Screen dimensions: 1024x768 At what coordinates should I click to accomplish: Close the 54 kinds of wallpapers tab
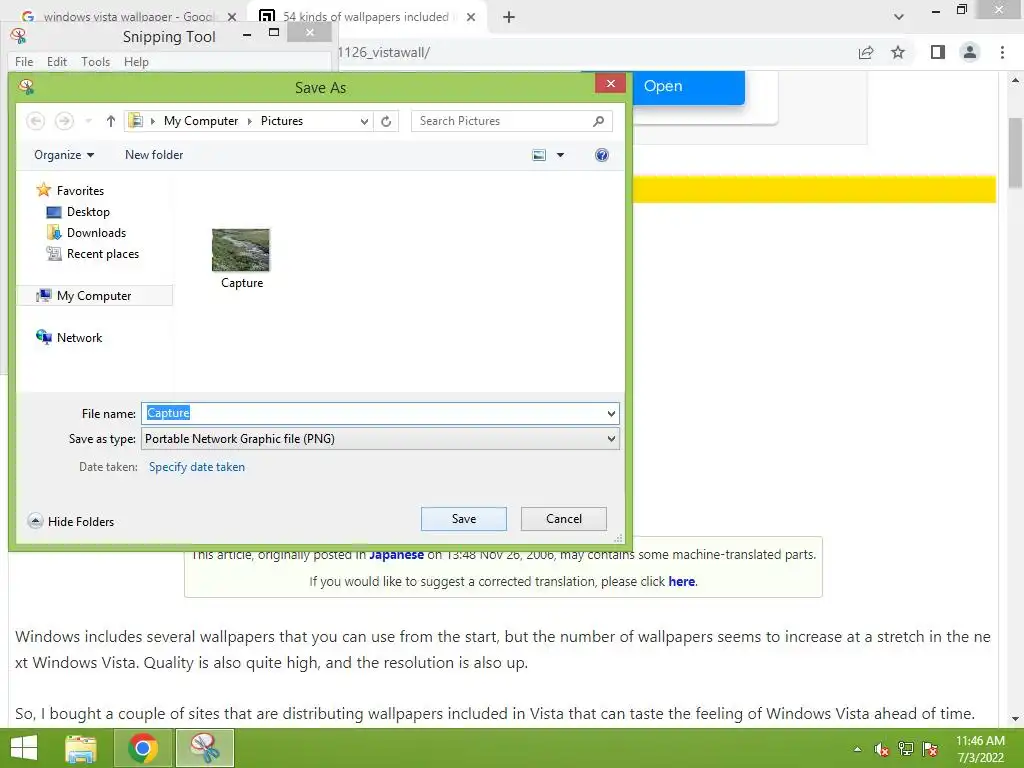[x=471, y=17]
